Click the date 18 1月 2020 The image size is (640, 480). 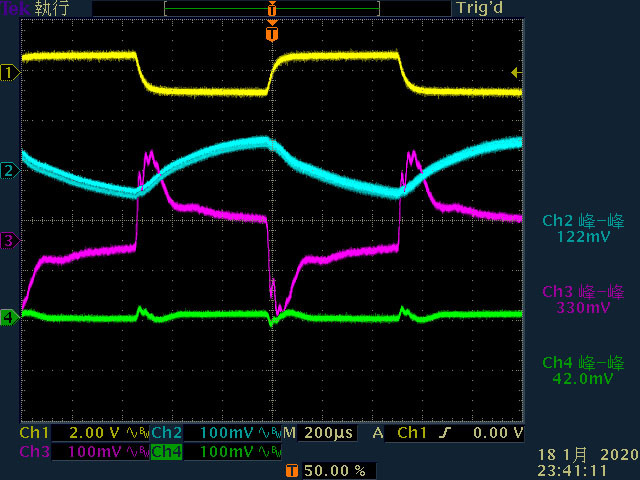pos(588,455)
